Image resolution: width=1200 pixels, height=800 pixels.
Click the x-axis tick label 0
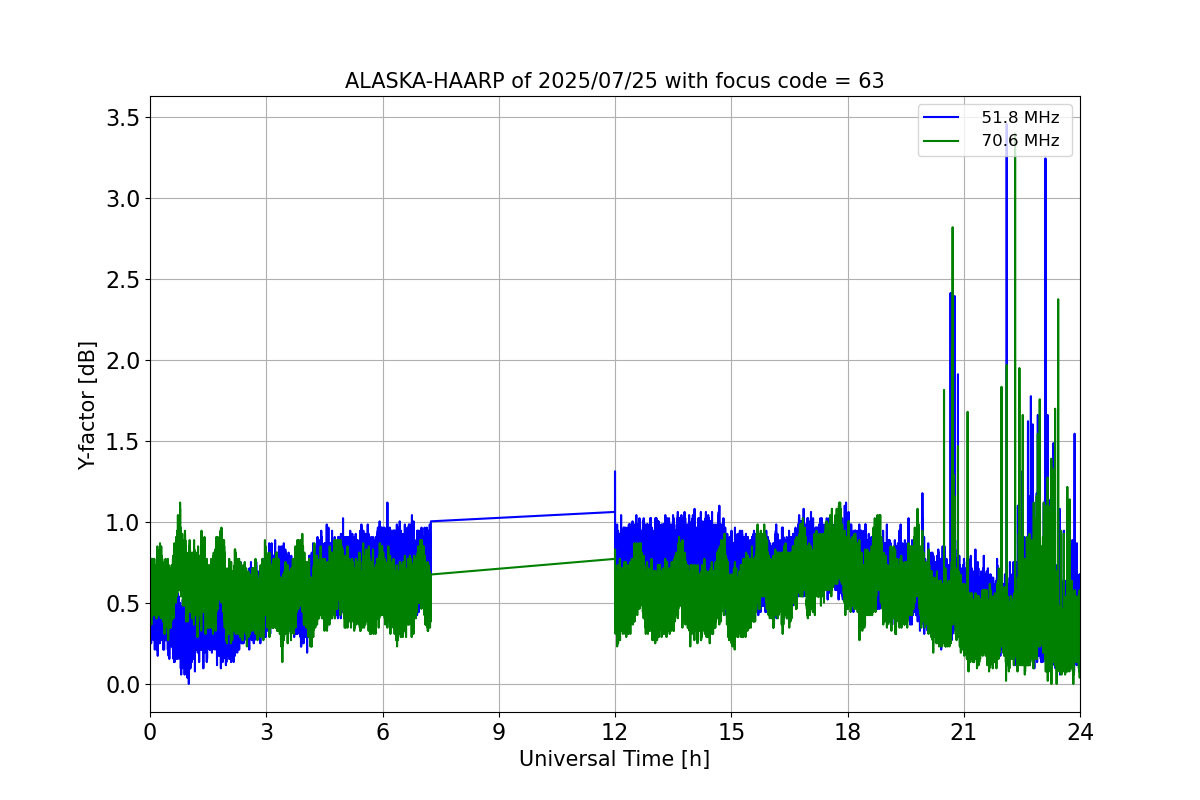[x=150, y=731]
